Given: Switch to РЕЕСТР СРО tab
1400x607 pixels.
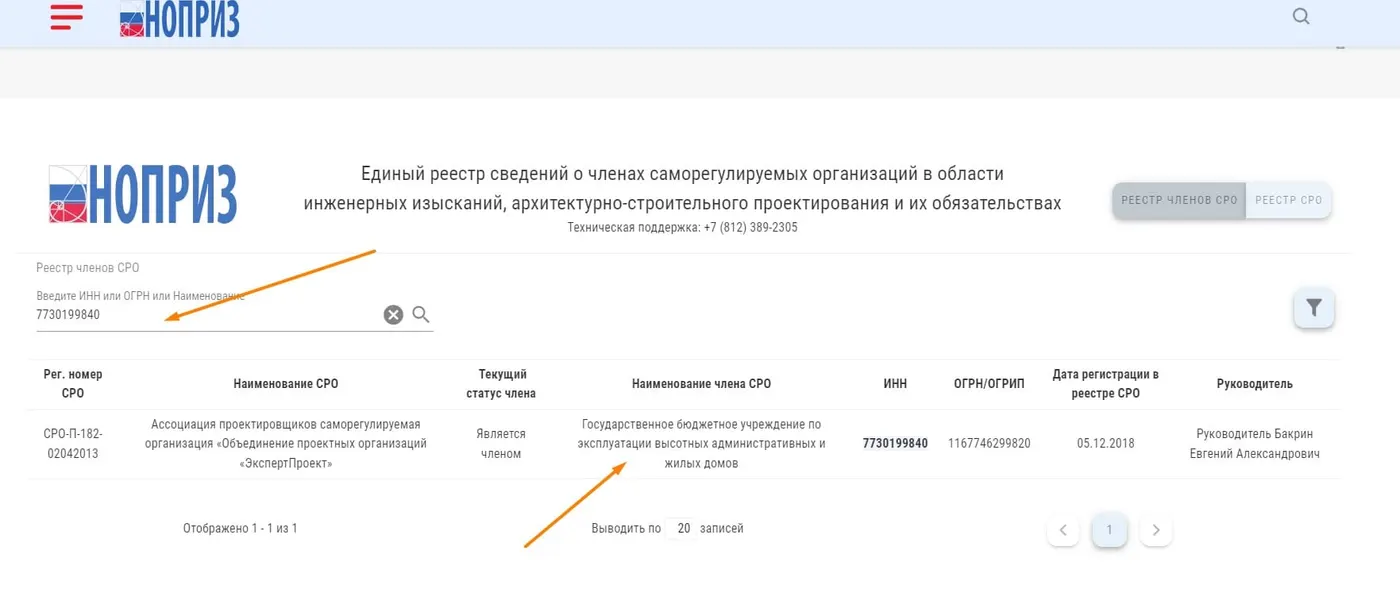Looking at the screenshot, I should coord(1288,200).
